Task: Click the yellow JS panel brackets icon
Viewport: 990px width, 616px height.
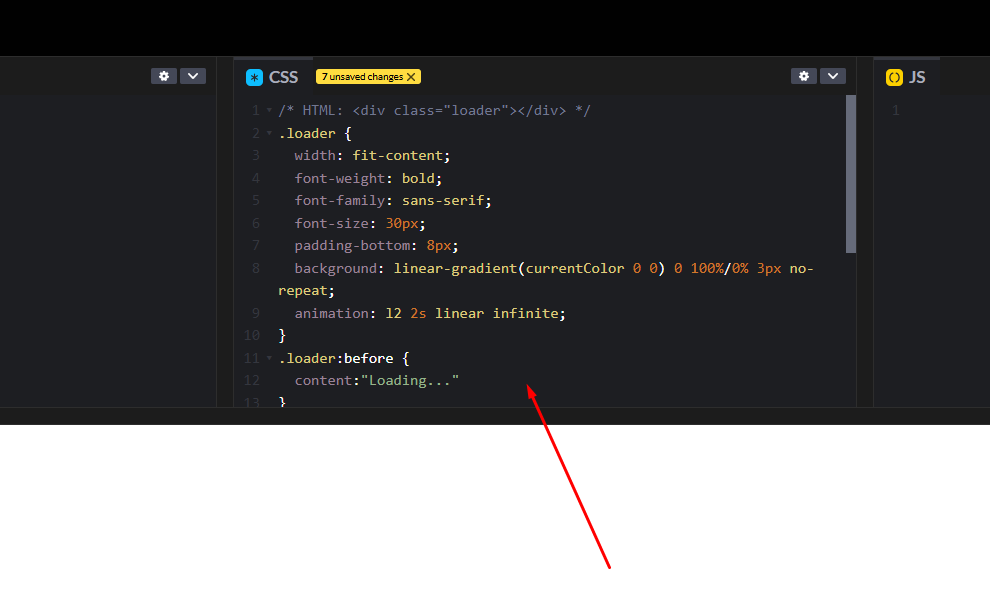Action: tap(895, 76)
